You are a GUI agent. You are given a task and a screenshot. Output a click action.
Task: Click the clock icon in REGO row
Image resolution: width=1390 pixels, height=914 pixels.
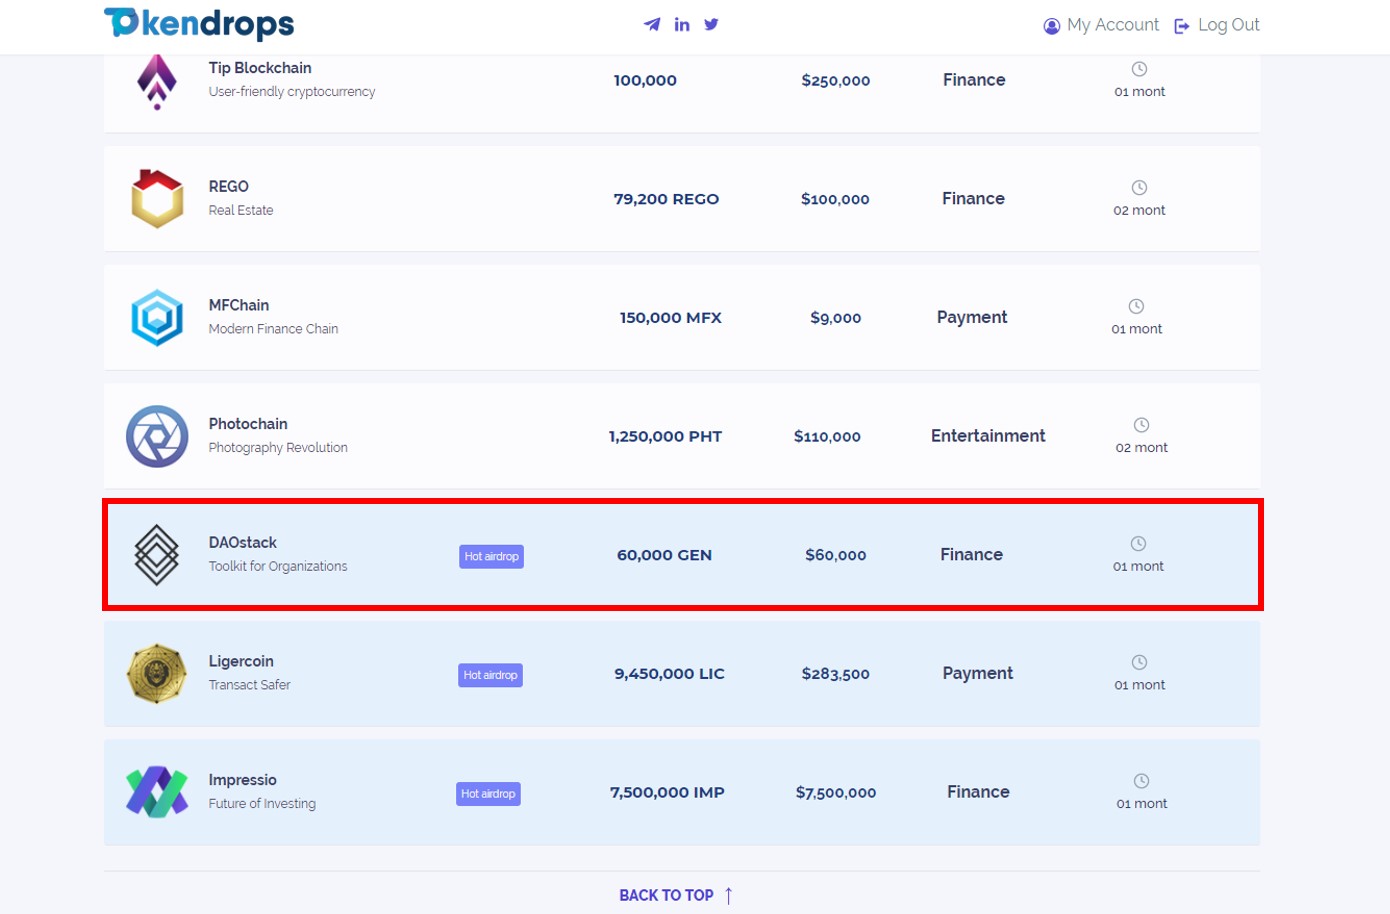(x=1139, y=188)
